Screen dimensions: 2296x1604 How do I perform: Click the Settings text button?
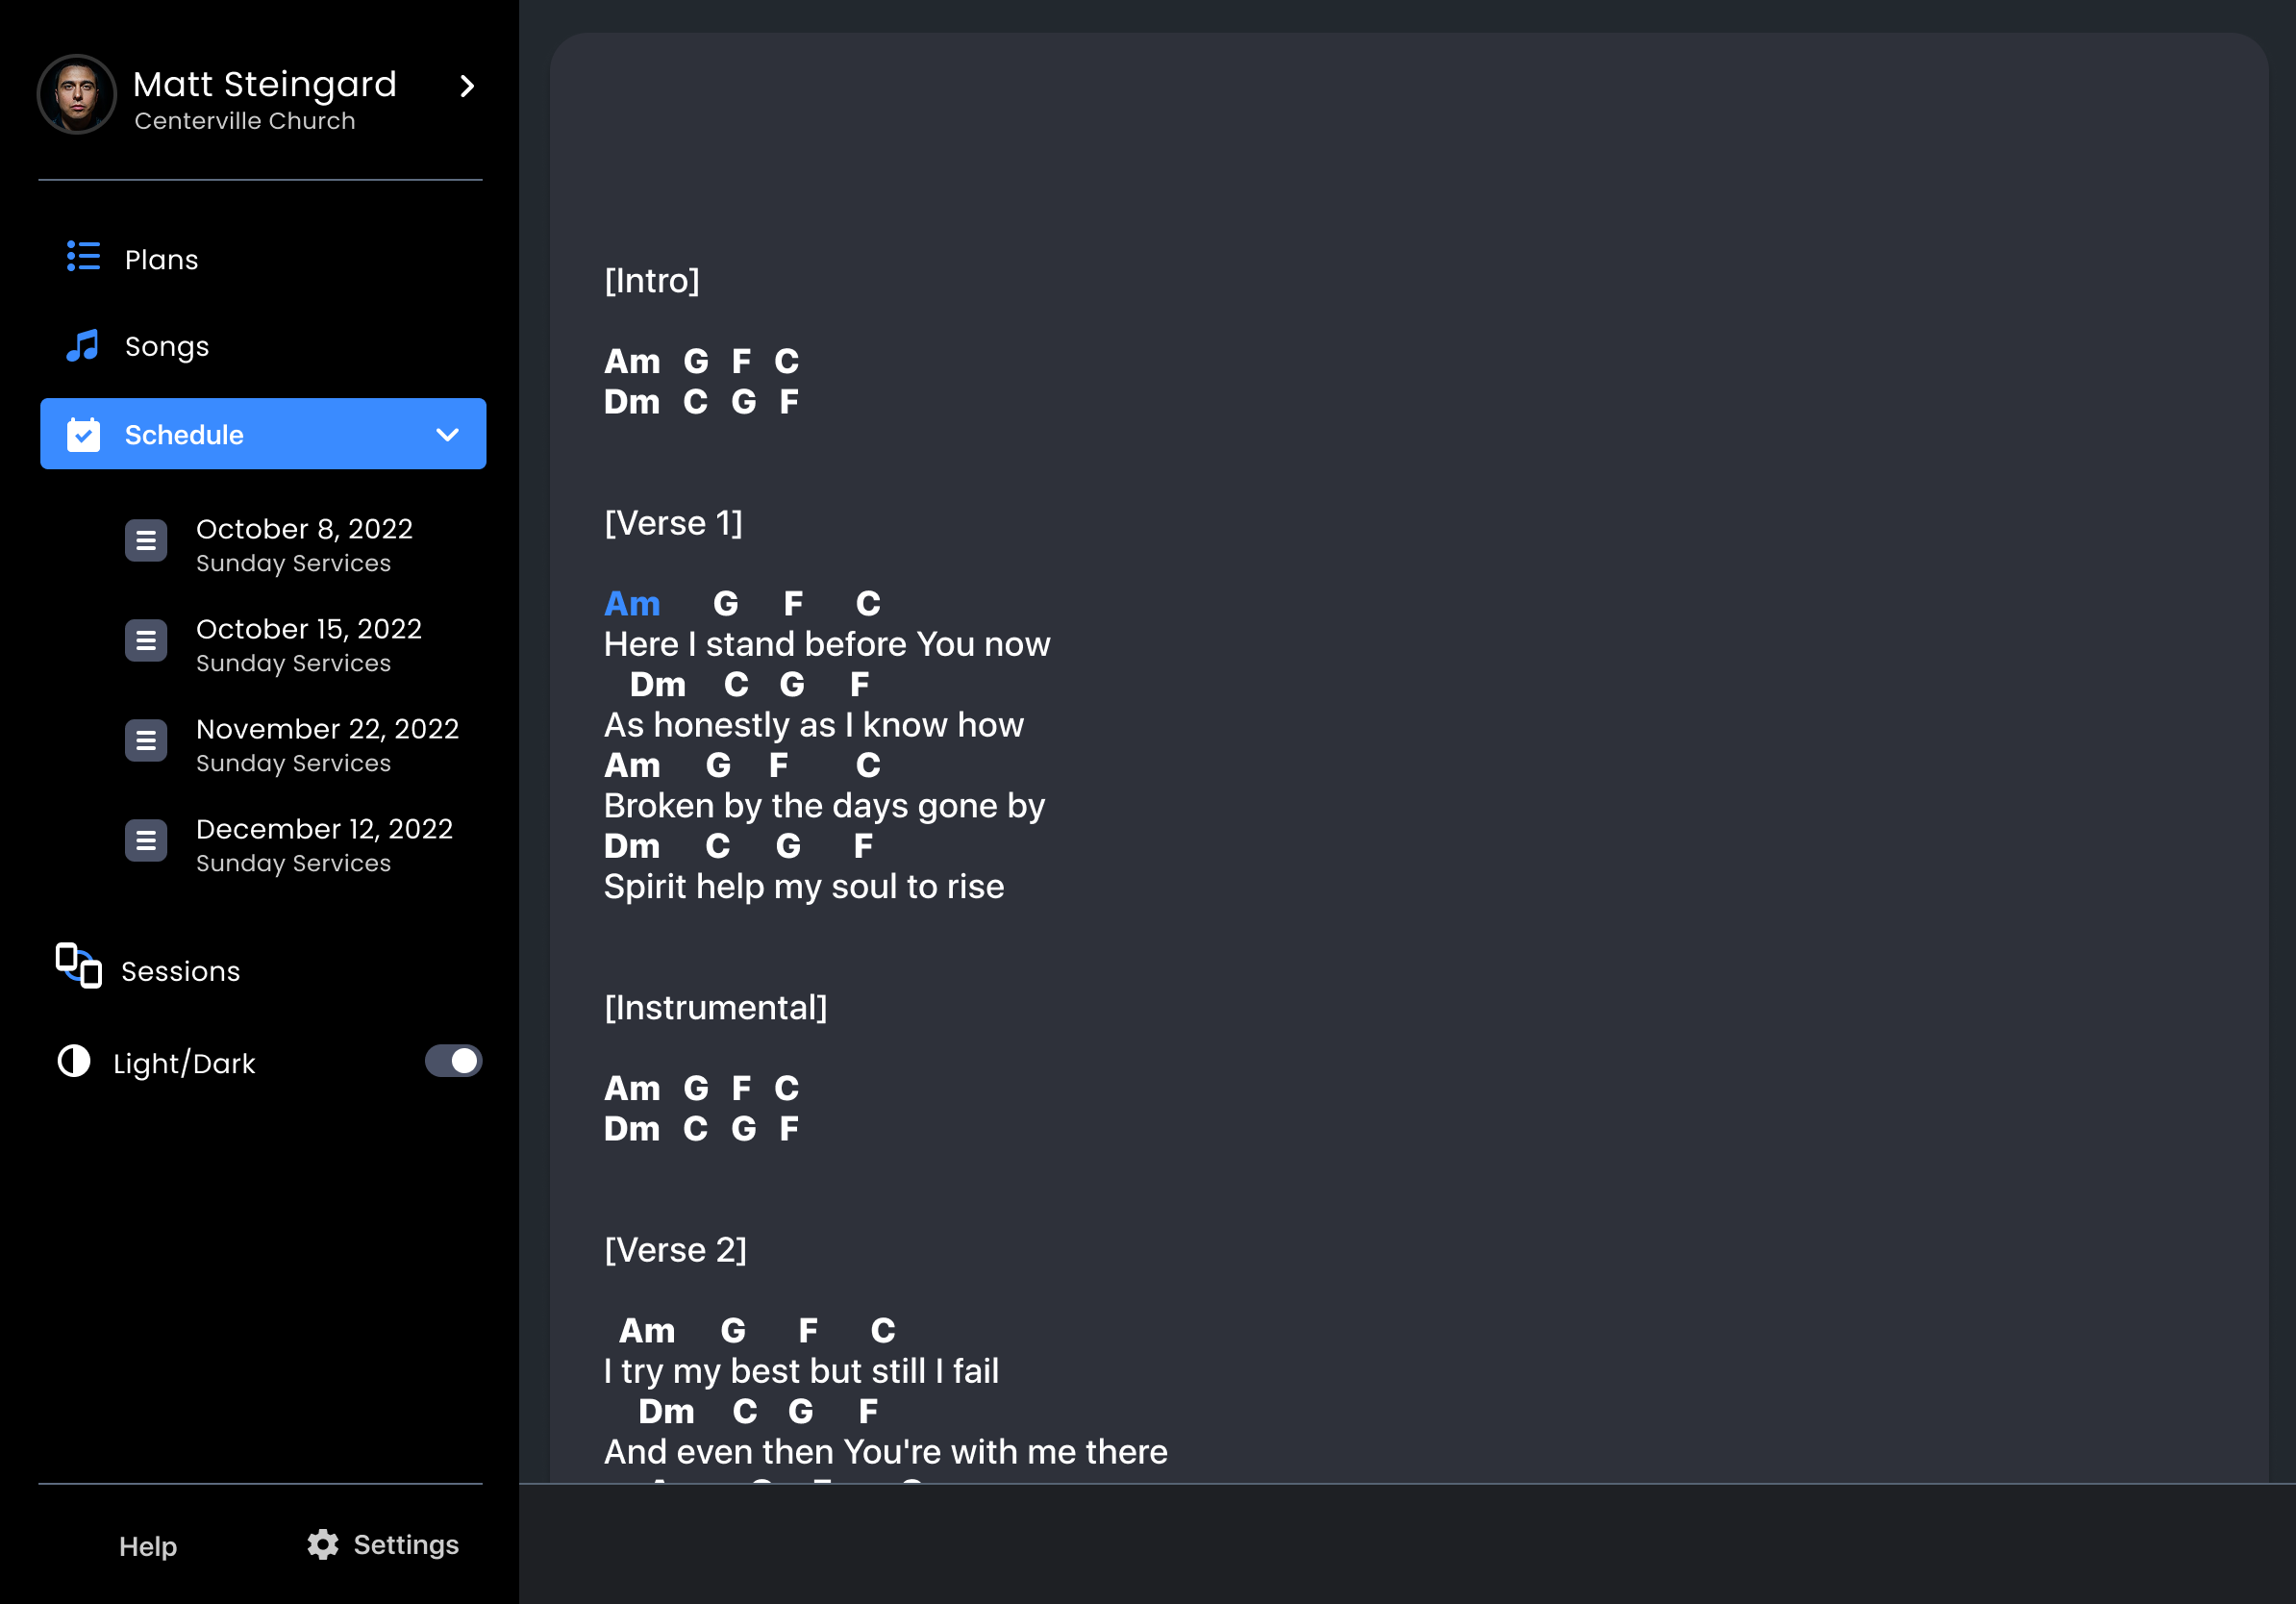tap(406, 1544)
